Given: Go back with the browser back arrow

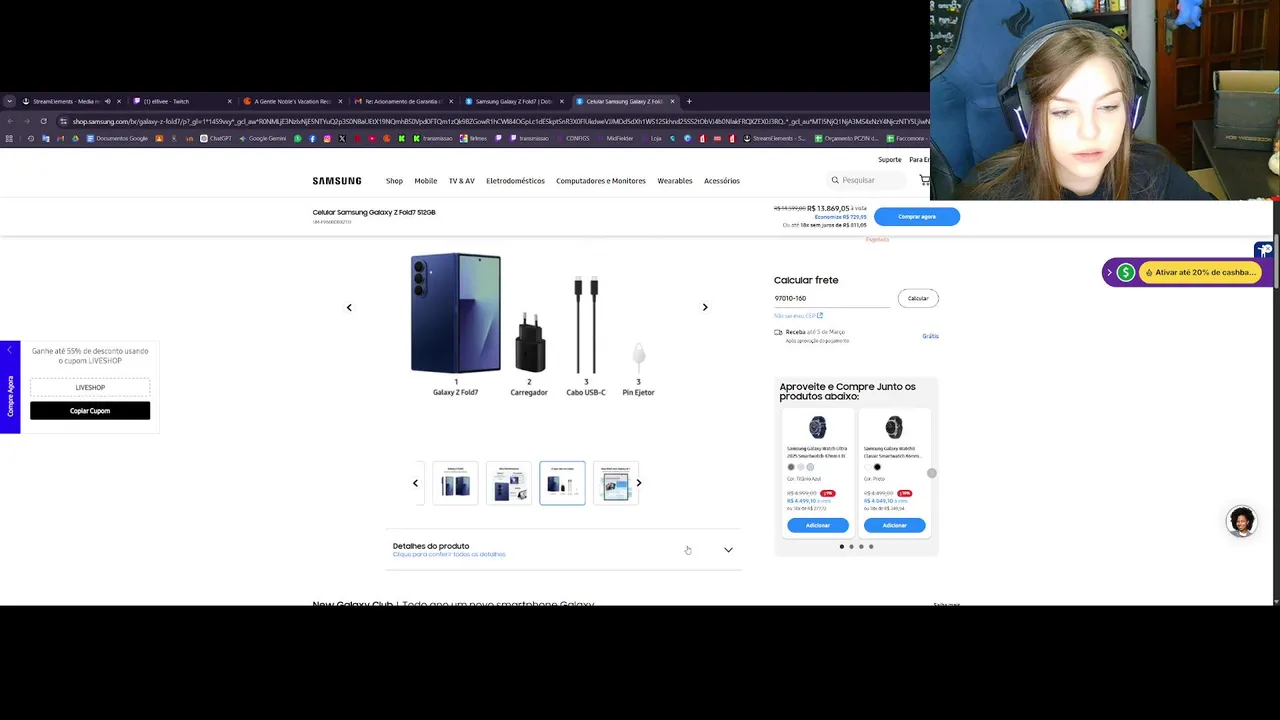Looking at the screenshot, I should coord(10,121).
